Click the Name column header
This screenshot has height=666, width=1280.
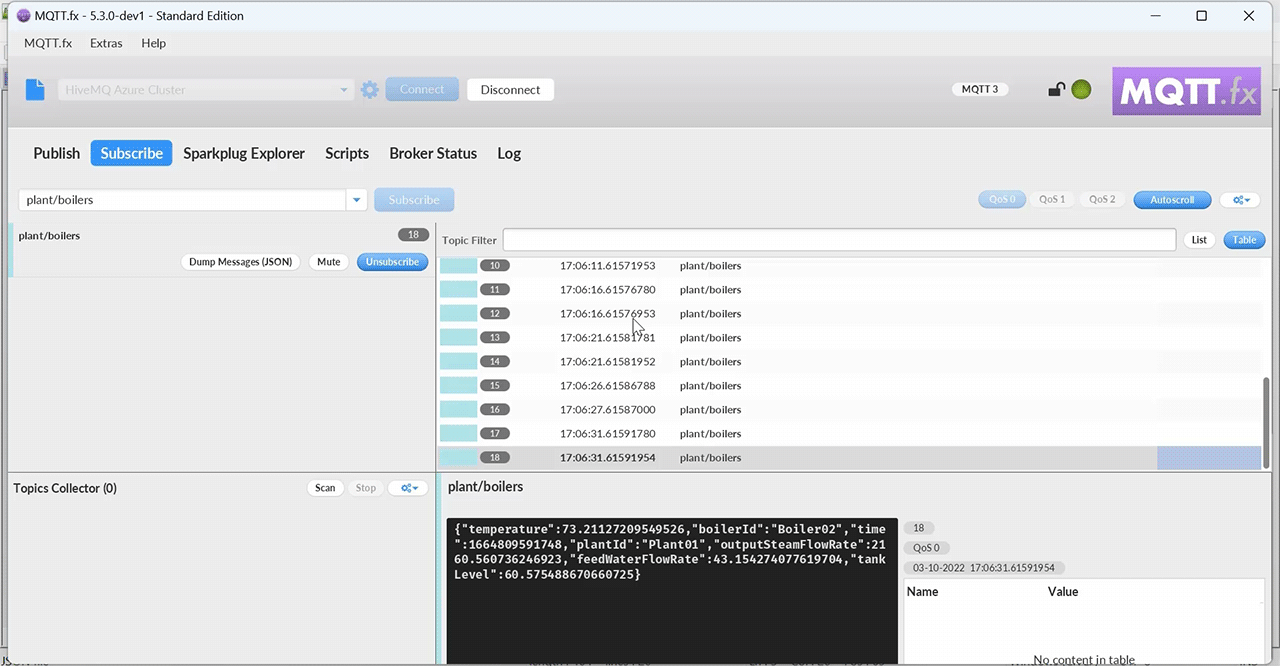(922, 592)
